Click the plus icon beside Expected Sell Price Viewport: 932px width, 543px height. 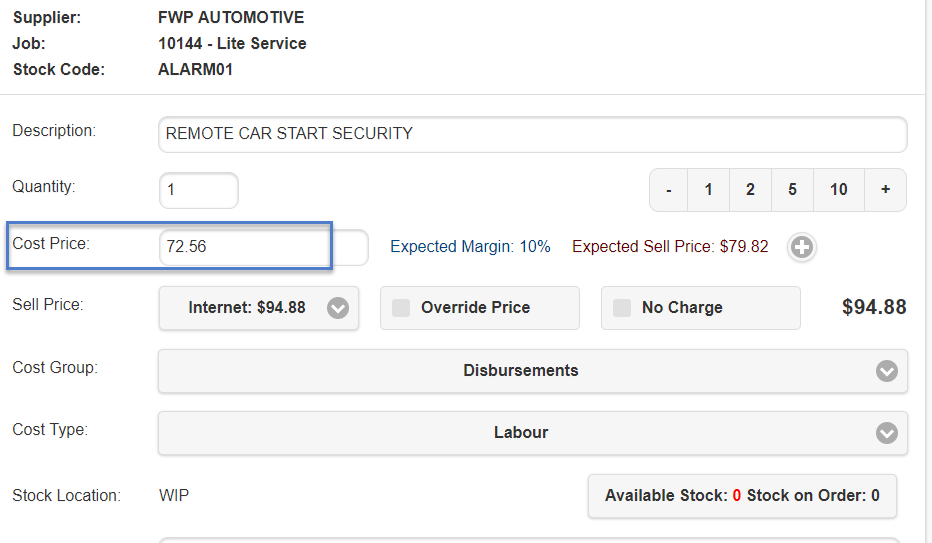[x=801, y=247]
